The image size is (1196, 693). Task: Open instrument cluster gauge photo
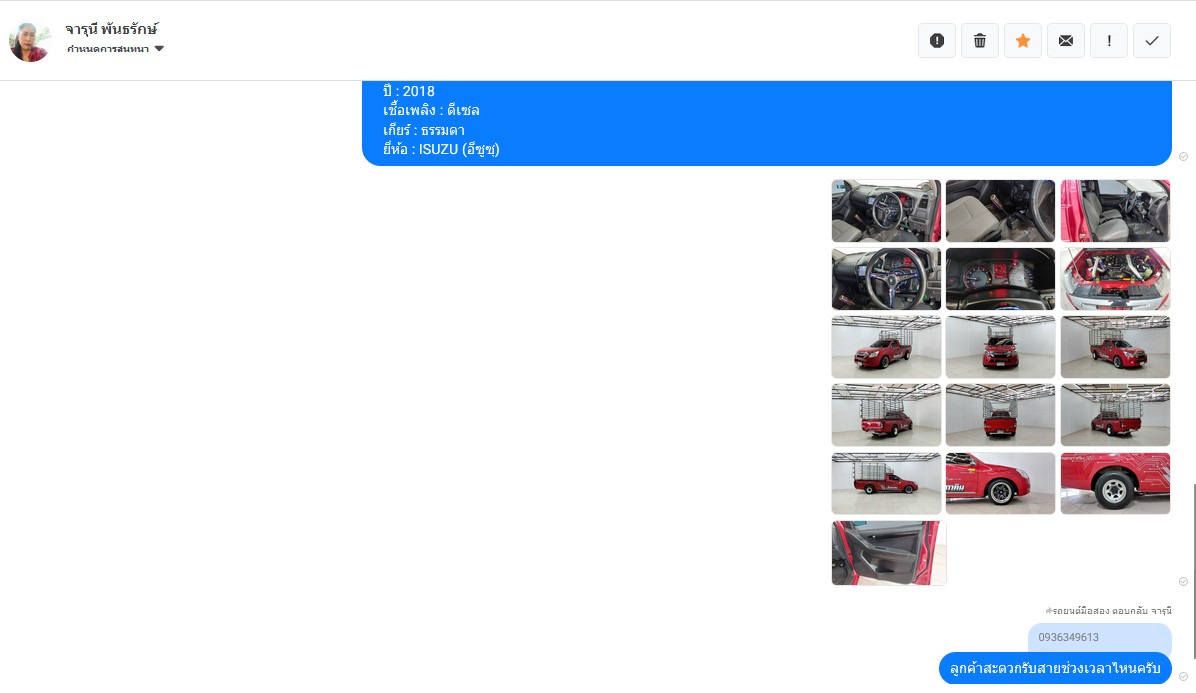pos(1001,279)
